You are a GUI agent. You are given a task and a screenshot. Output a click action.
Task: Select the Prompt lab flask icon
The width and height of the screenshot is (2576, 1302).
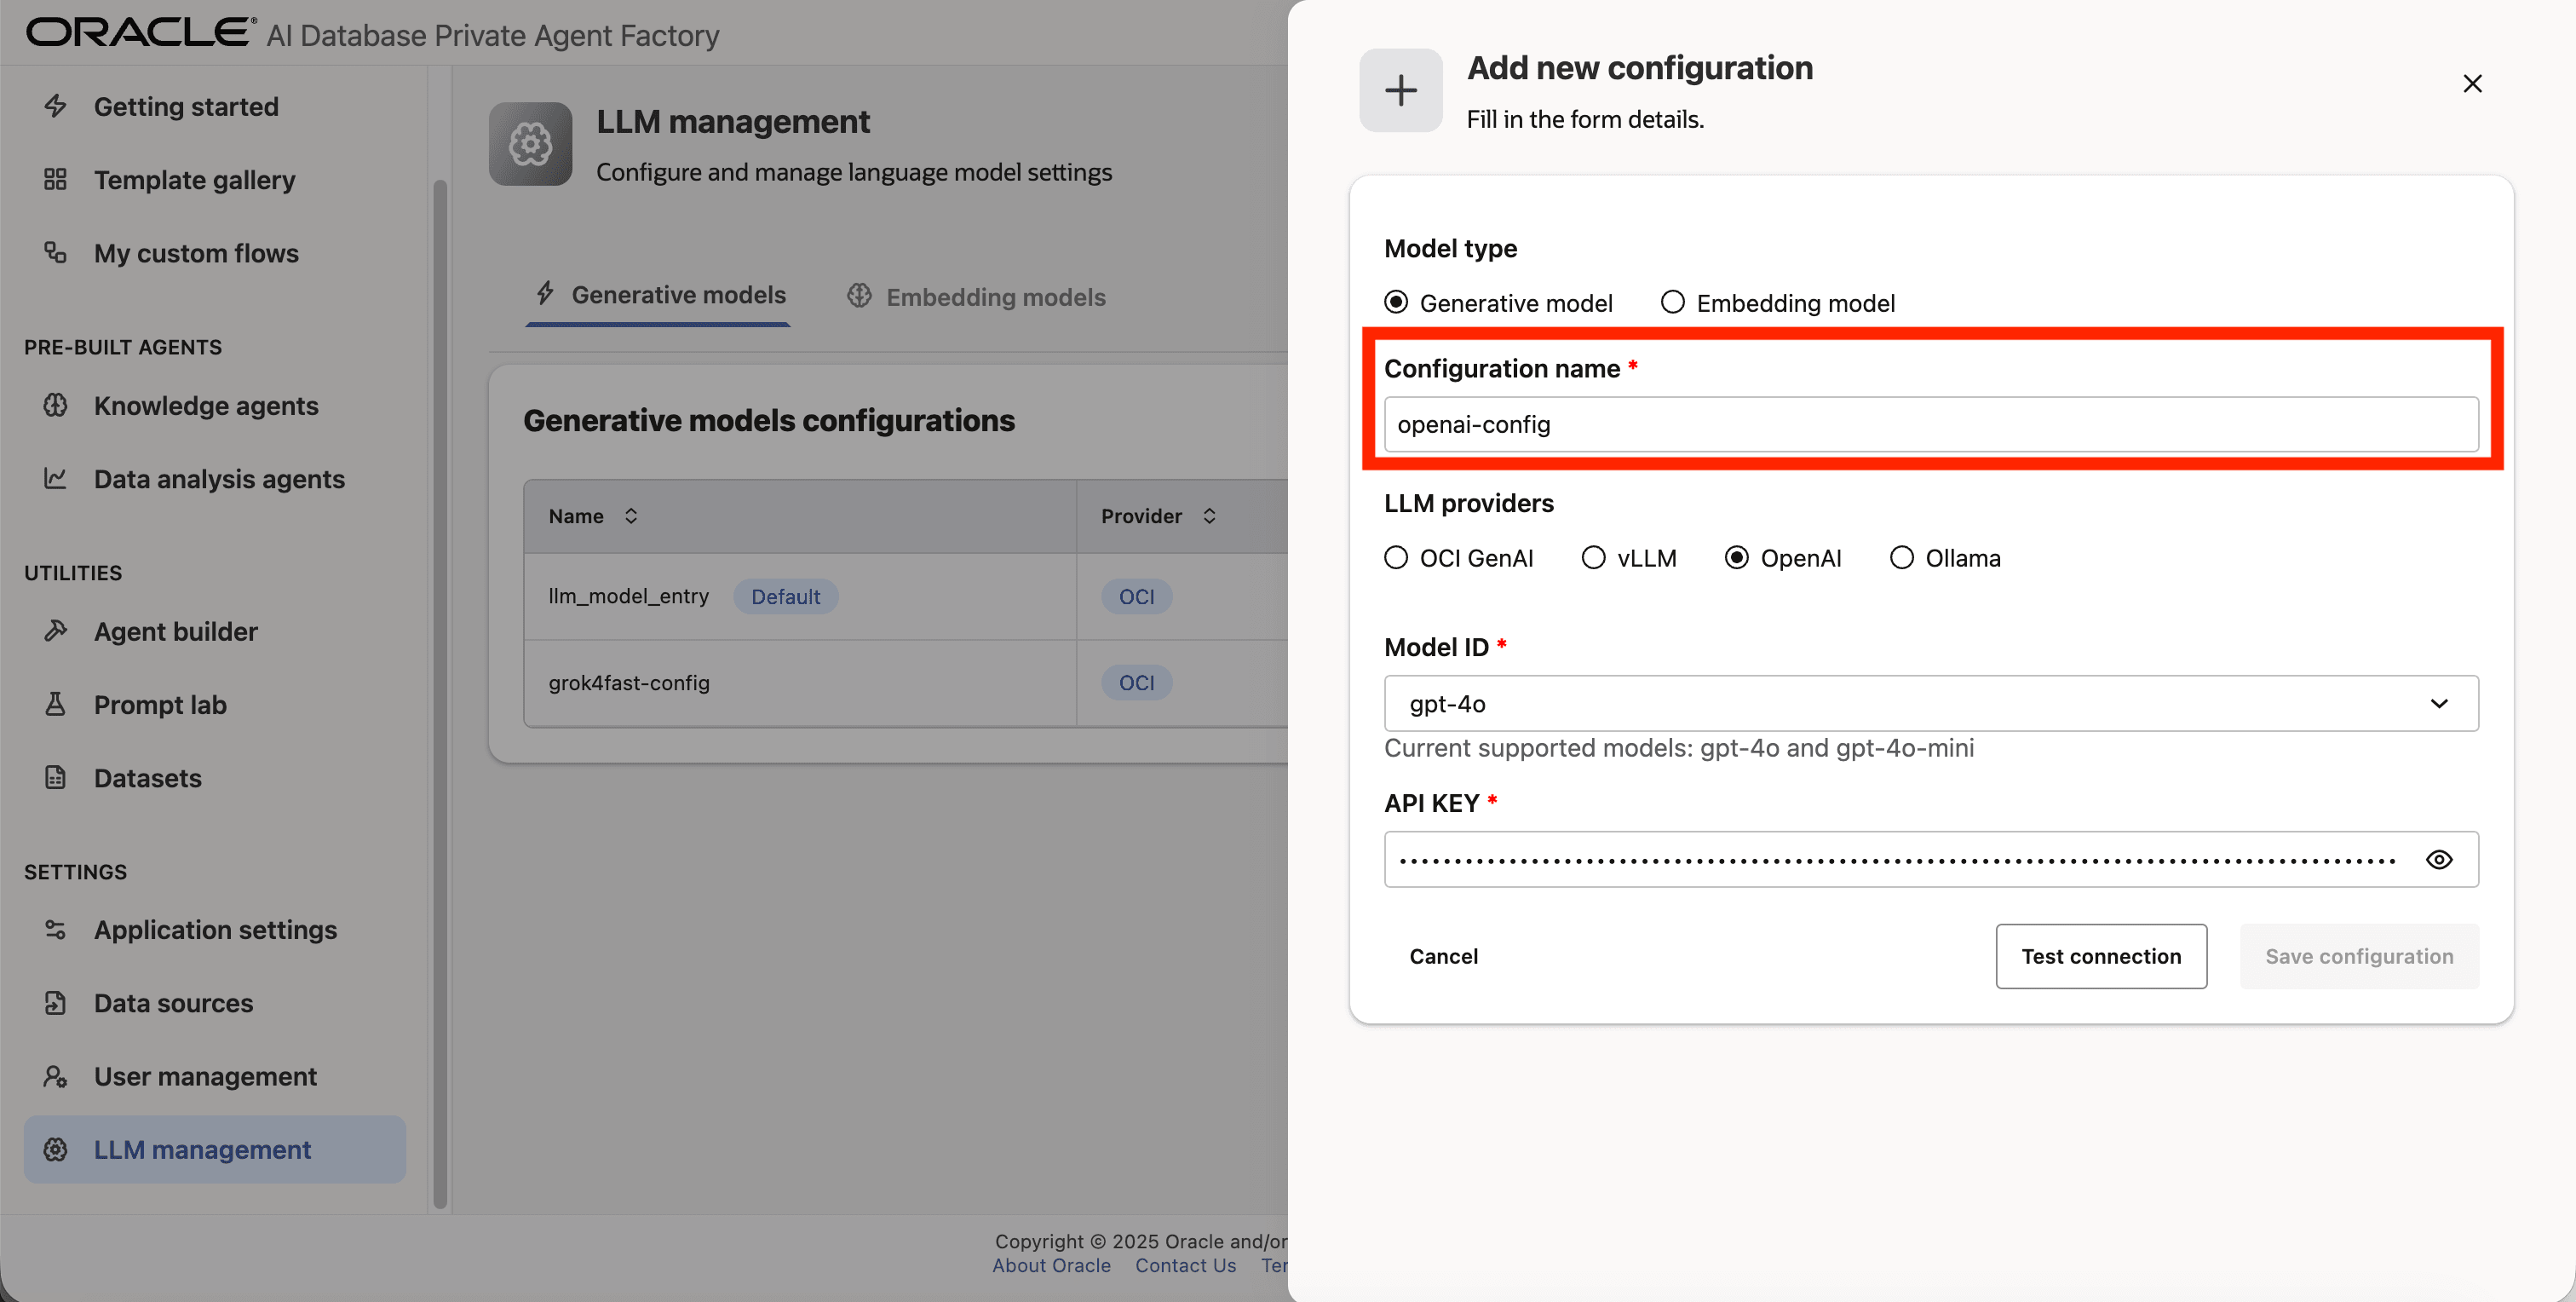pyautogui.click(x=56, y=704)
